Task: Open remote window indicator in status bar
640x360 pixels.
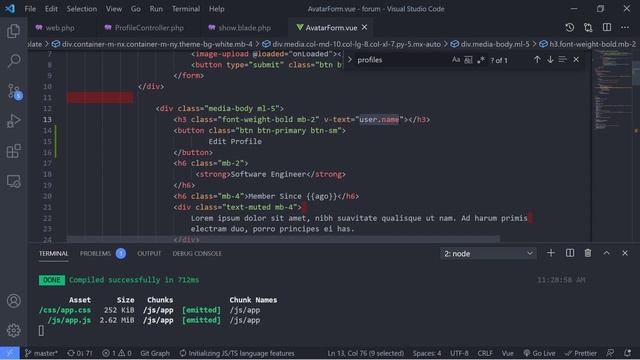Action: pyautogui.click(x=9, y=353)
